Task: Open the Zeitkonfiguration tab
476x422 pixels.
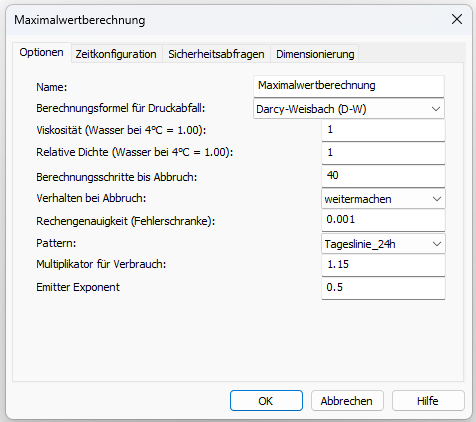Action: (116, 54)
